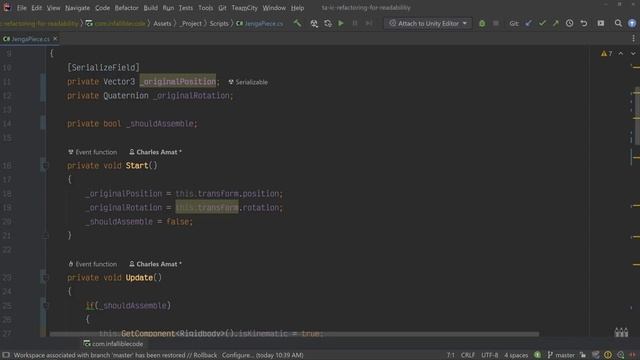
Task: Click the Build Solution hammer icon
Action: point(298,23)
